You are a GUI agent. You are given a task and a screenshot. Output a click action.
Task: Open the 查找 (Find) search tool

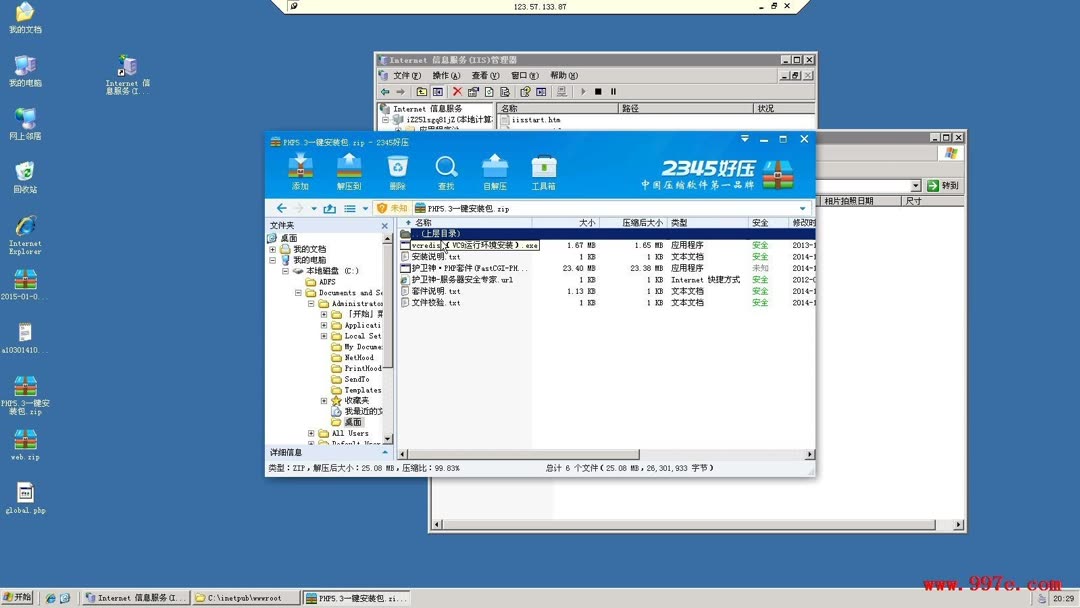(x=445, y=170)
